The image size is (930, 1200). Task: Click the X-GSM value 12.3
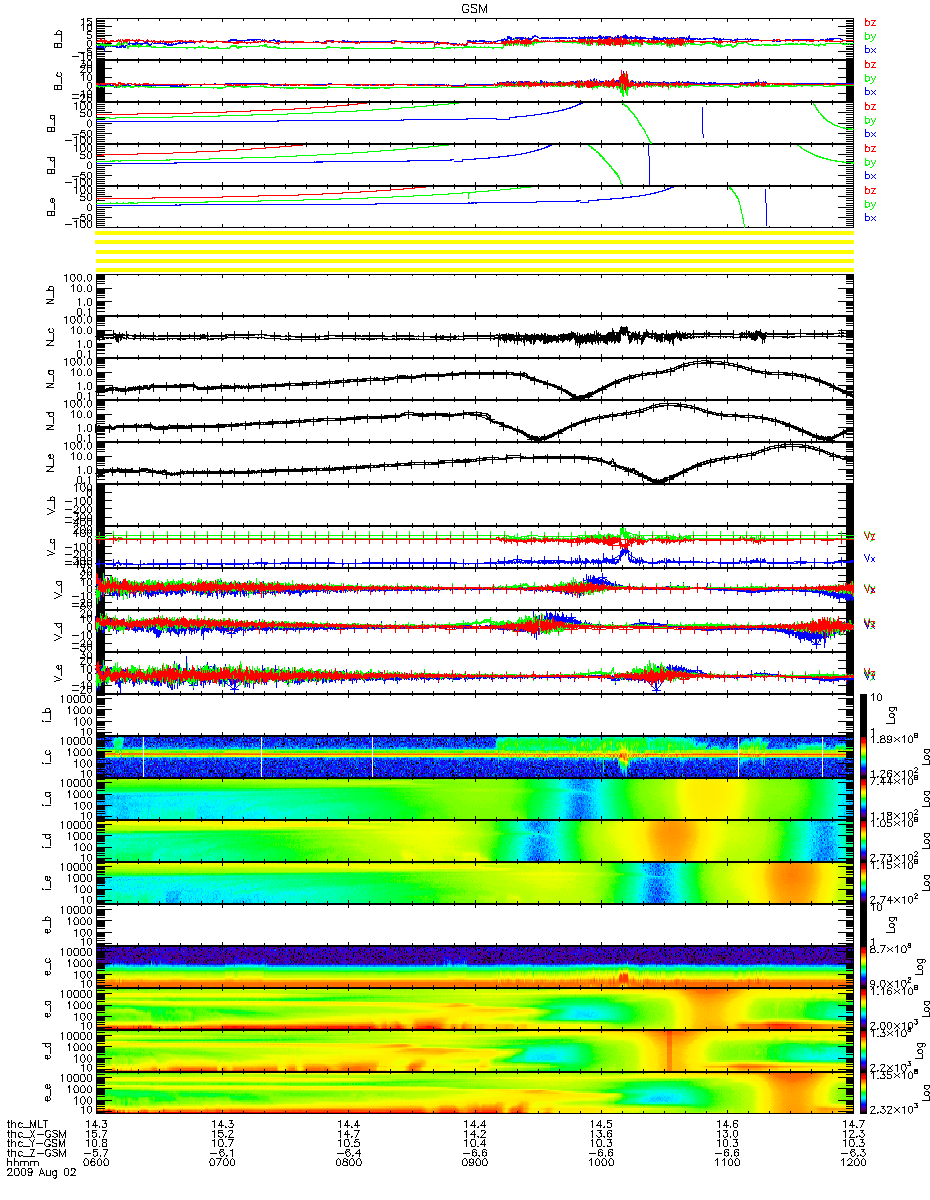[x=853, y=1135]
